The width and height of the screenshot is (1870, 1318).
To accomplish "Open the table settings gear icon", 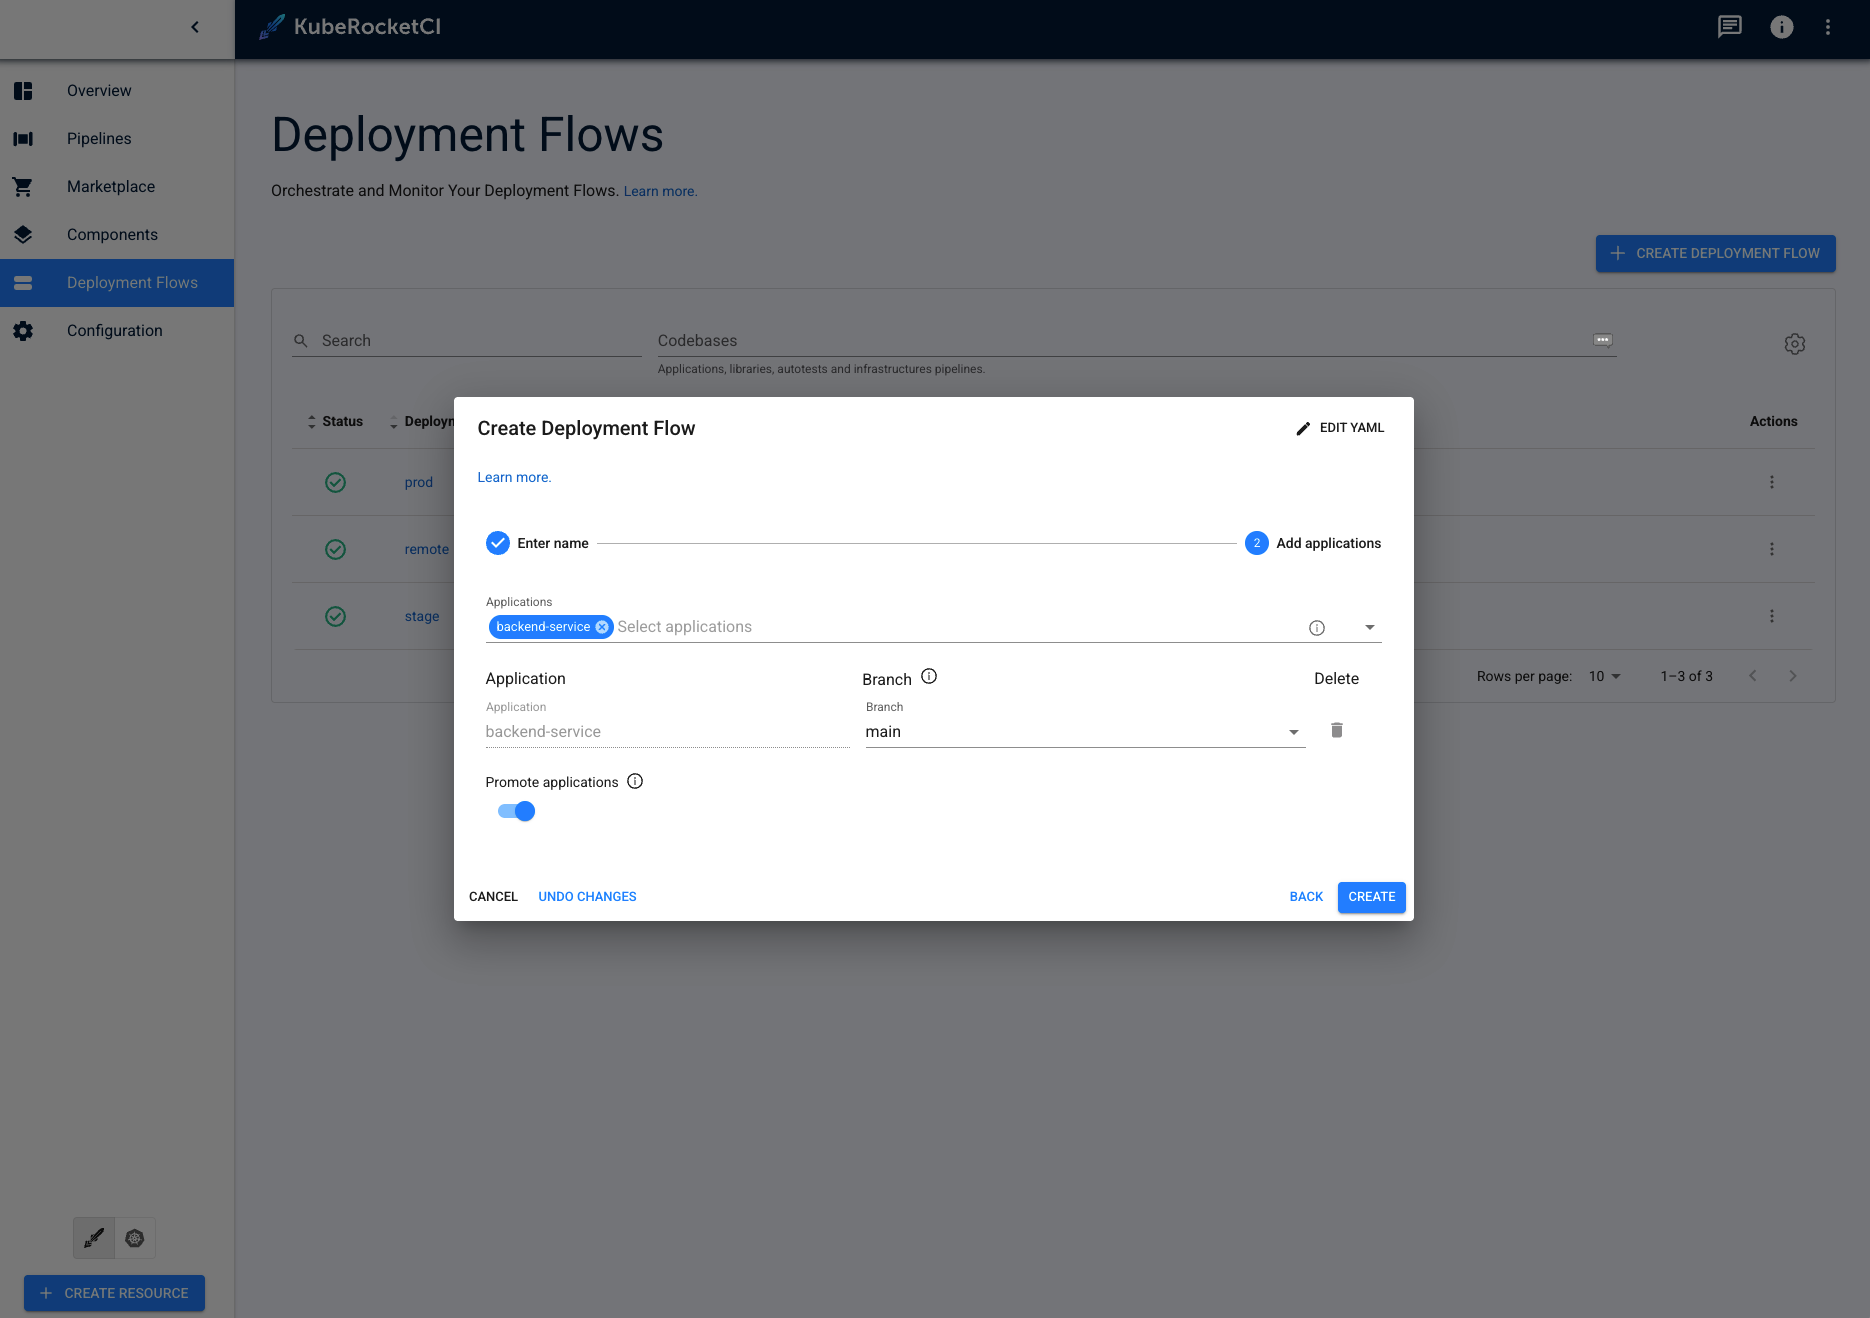I will pos(1795,343).
